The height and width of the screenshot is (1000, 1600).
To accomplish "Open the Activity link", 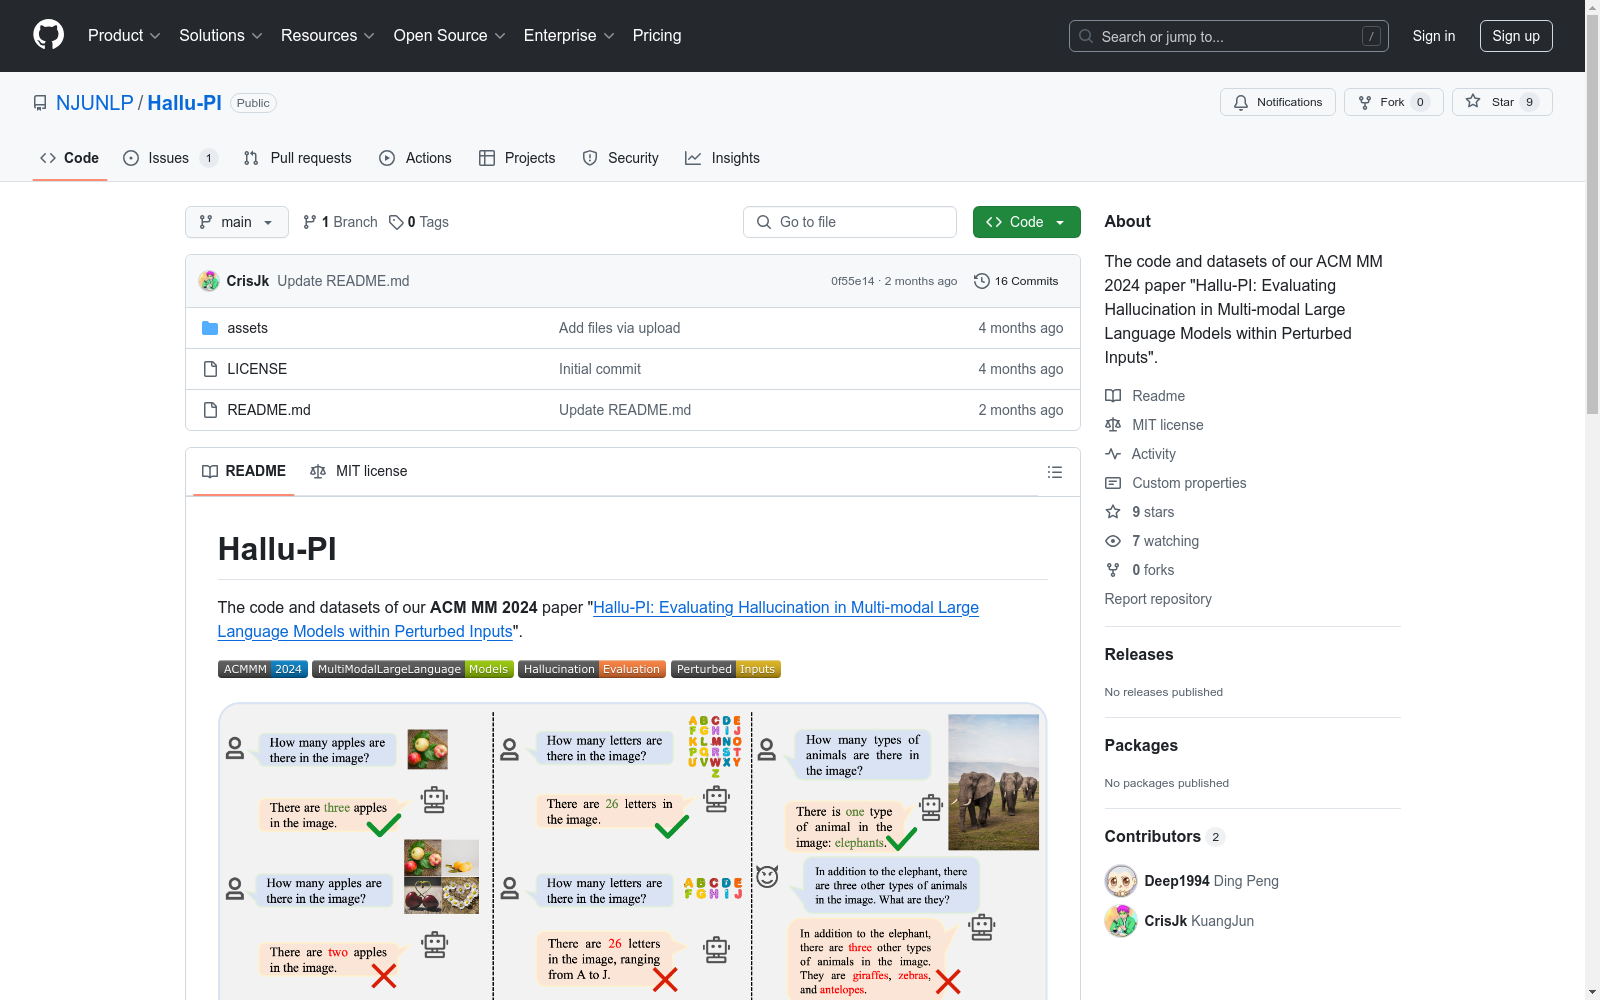I will [x=1140, y=454].
